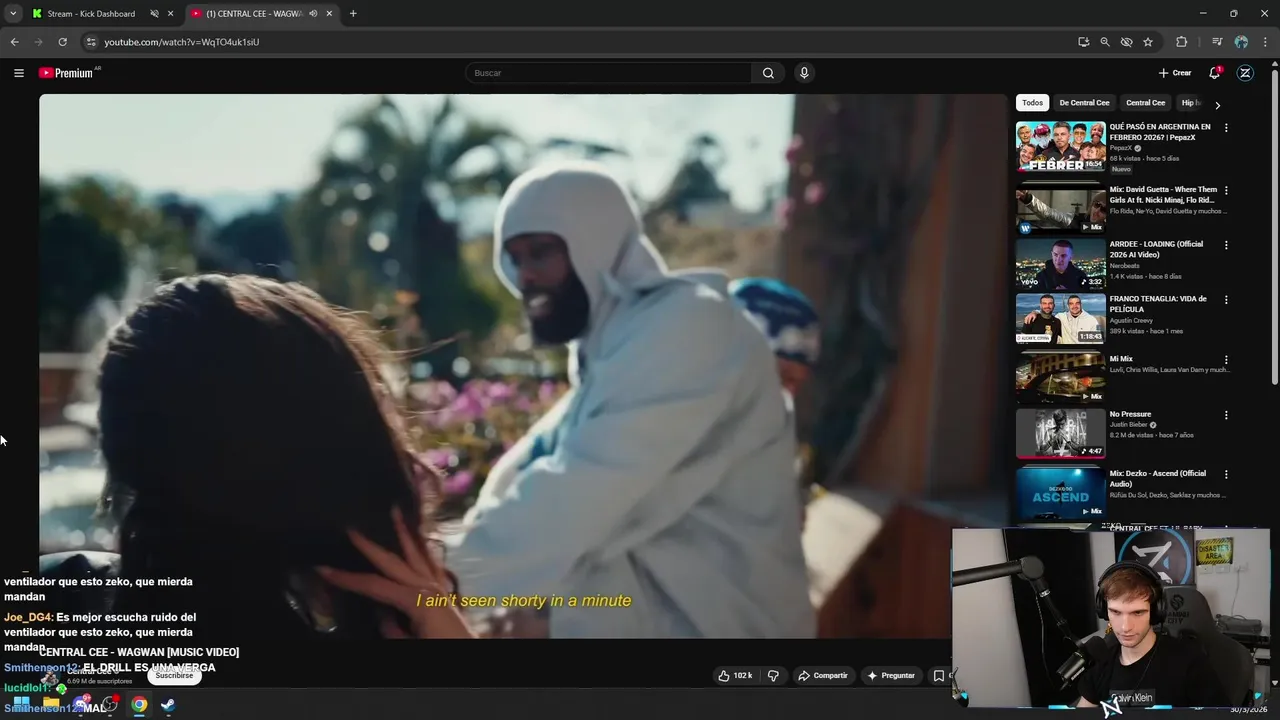The height and width of the screenshot is (720, 1280).
Task: Switch to Stream - Kick Dashboard tab
Action: coord(91,14)
